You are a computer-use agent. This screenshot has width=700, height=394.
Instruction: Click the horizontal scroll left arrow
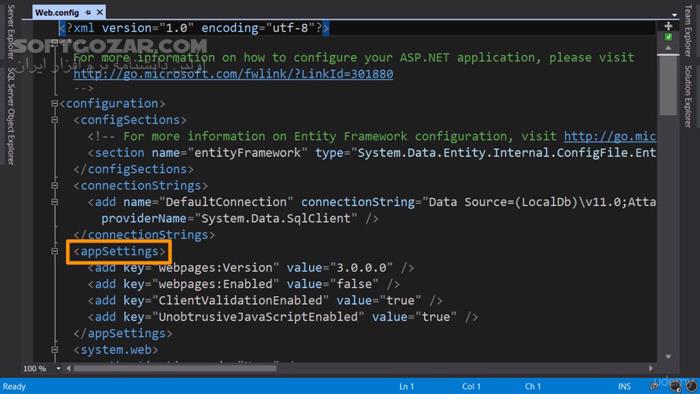click(68, 369)
